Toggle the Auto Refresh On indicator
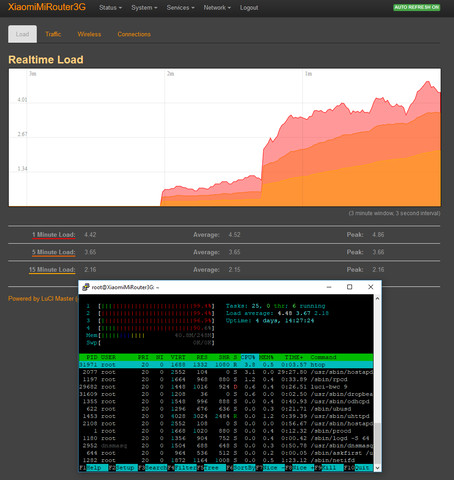This screenshot has width=454, height=480. pyautogui.click(x=416, y=7)
